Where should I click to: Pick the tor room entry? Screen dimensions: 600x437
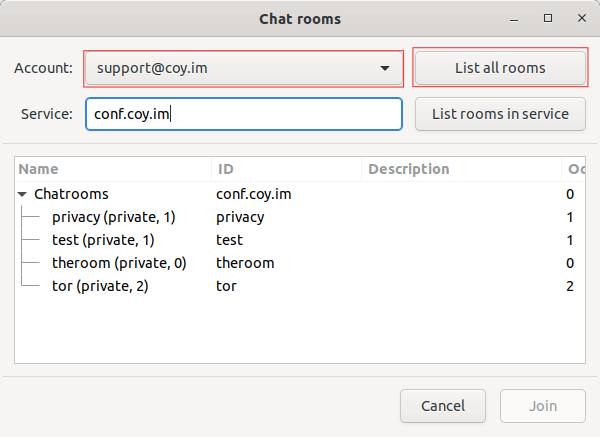(102, 286)
